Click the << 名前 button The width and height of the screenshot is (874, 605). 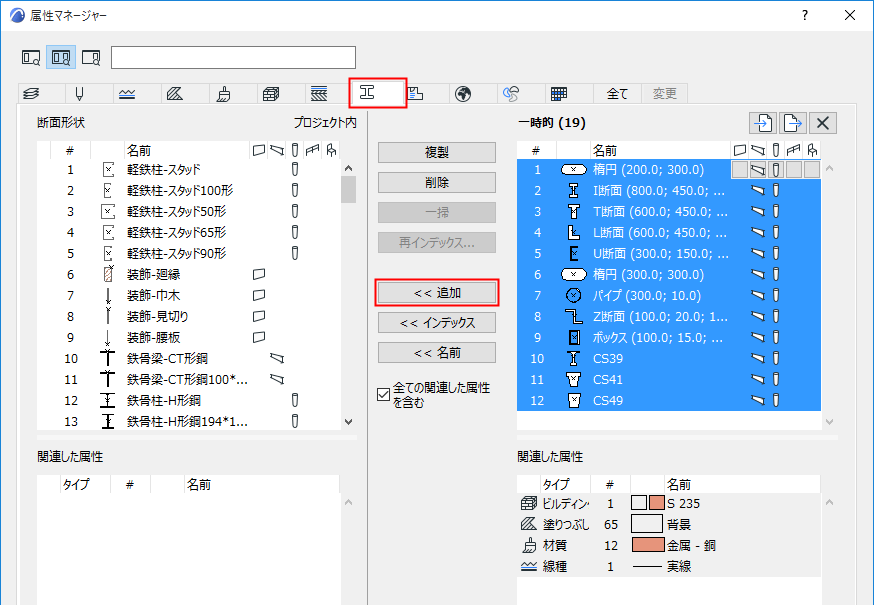tap(436, 353)
